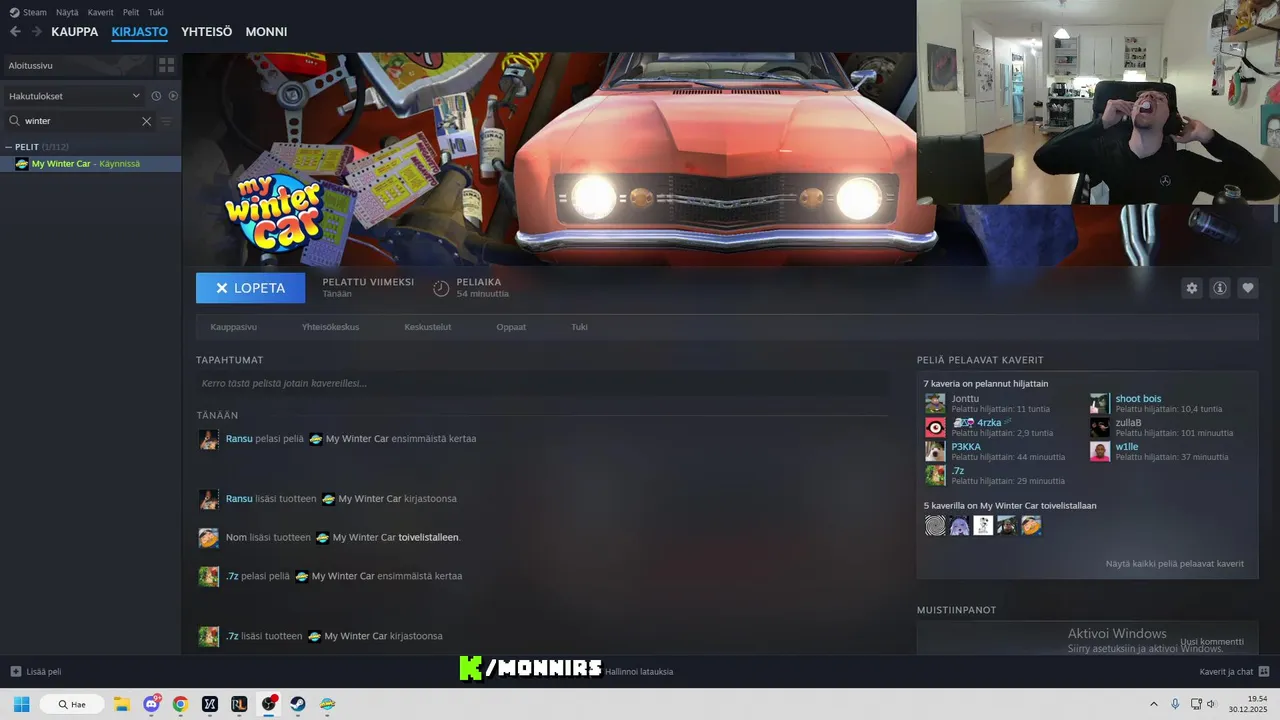Click the Steam logo in title bar
The width and height of the screenshot is (1280, 720).
(x=14, y=12)
